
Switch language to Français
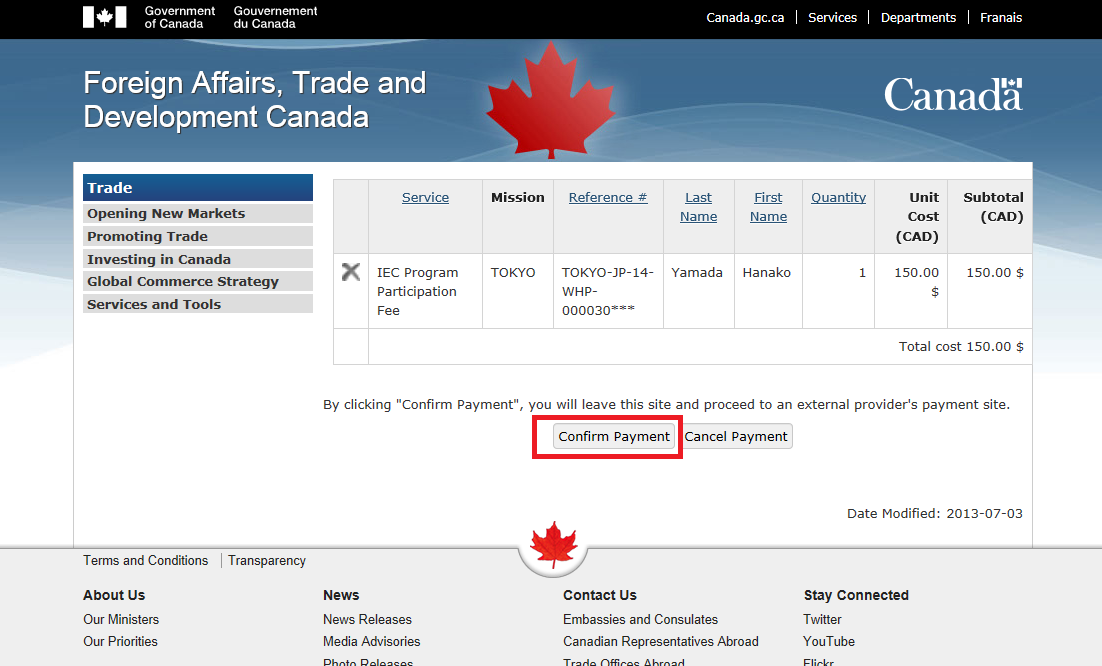point(1001,18)
